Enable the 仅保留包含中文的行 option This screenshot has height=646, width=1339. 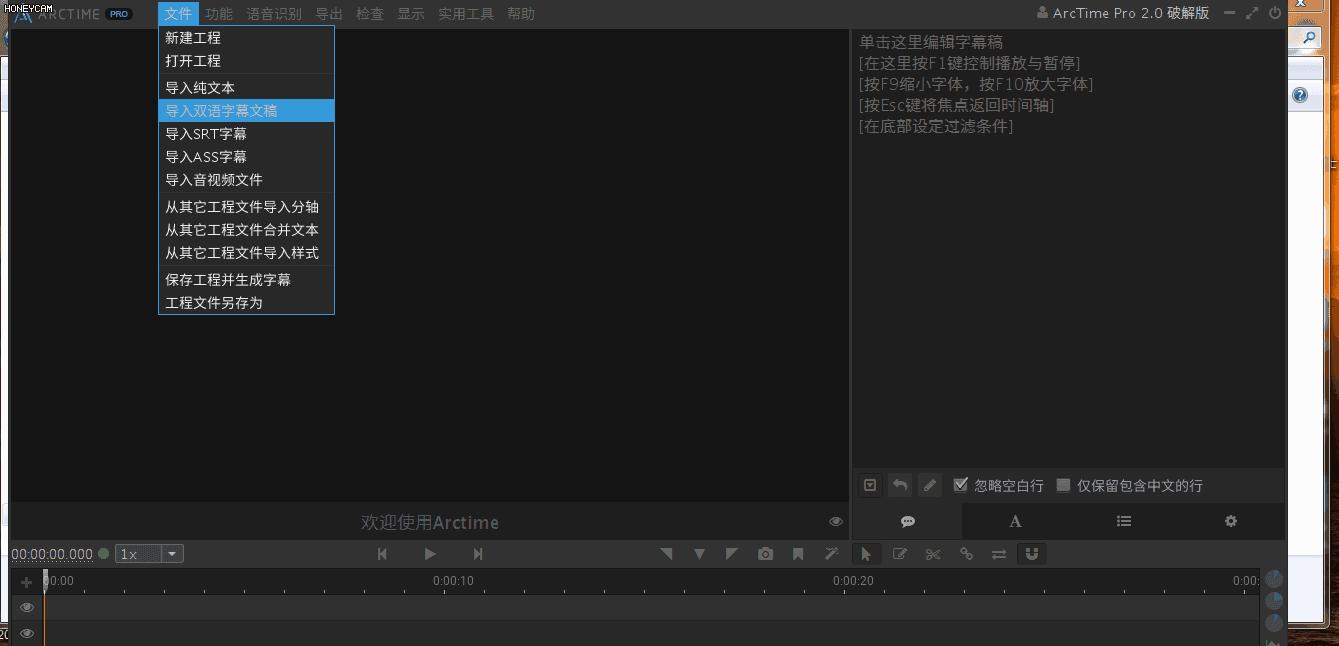coord(1062,485)
